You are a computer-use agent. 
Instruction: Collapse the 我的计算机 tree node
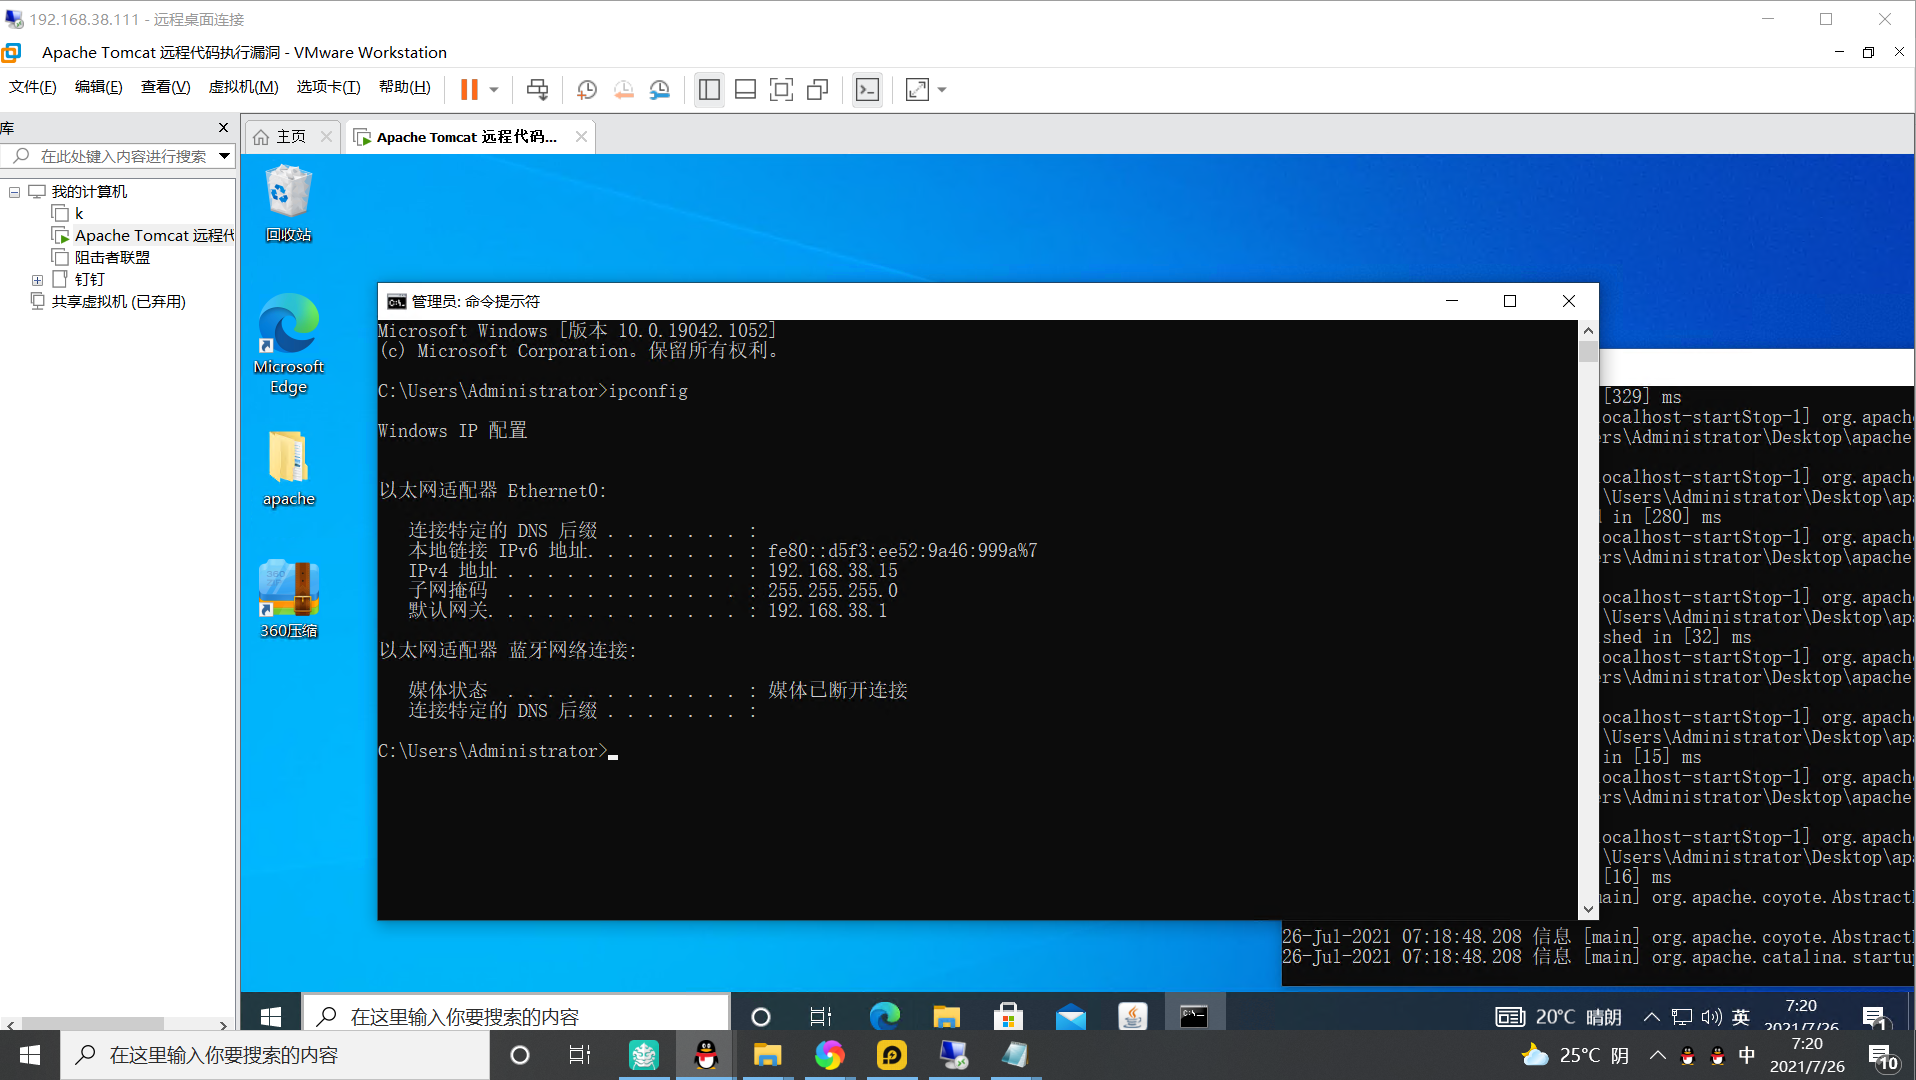14,192
